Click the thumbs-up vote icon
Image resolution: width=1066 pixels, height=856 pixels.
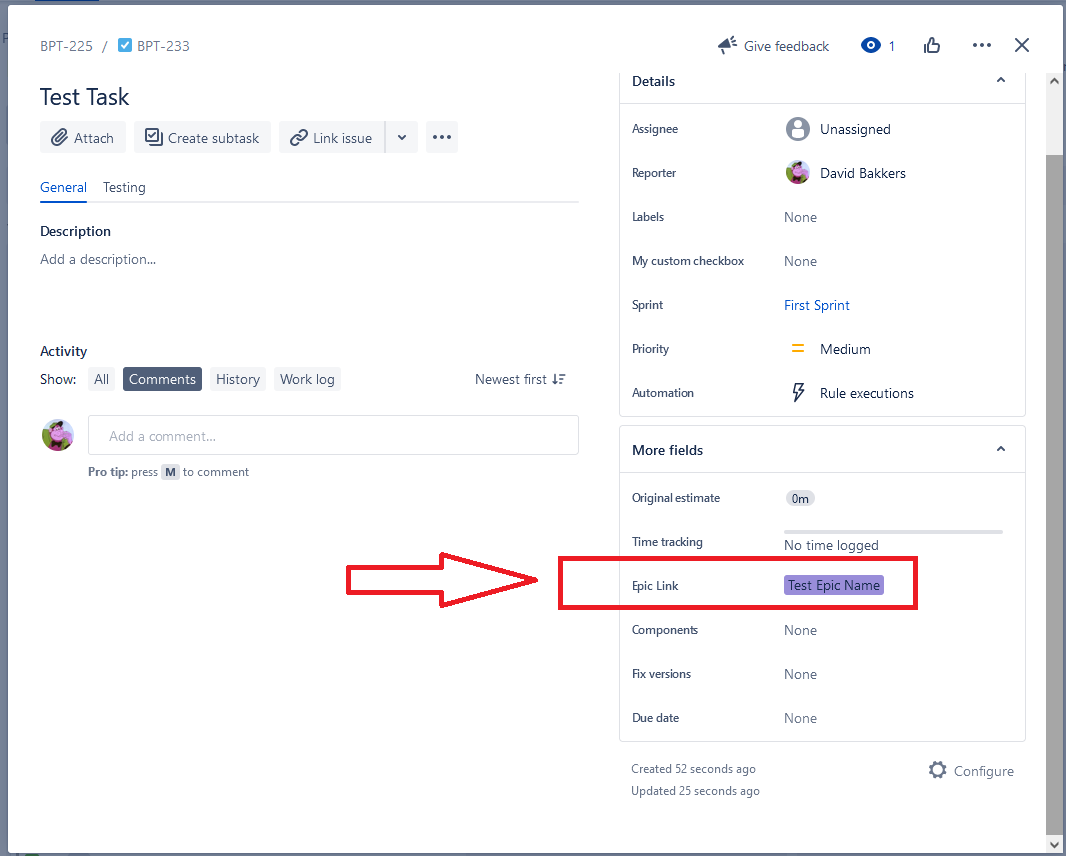pos(932,45)
